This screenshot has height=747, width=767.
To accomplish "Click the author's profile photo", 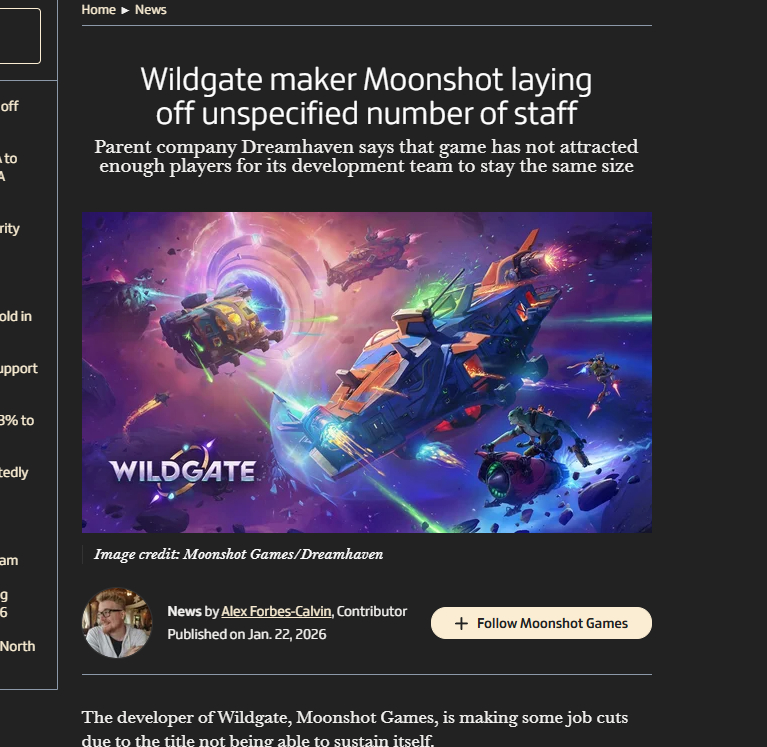I will pyautogui.click(x=116, y=622).
